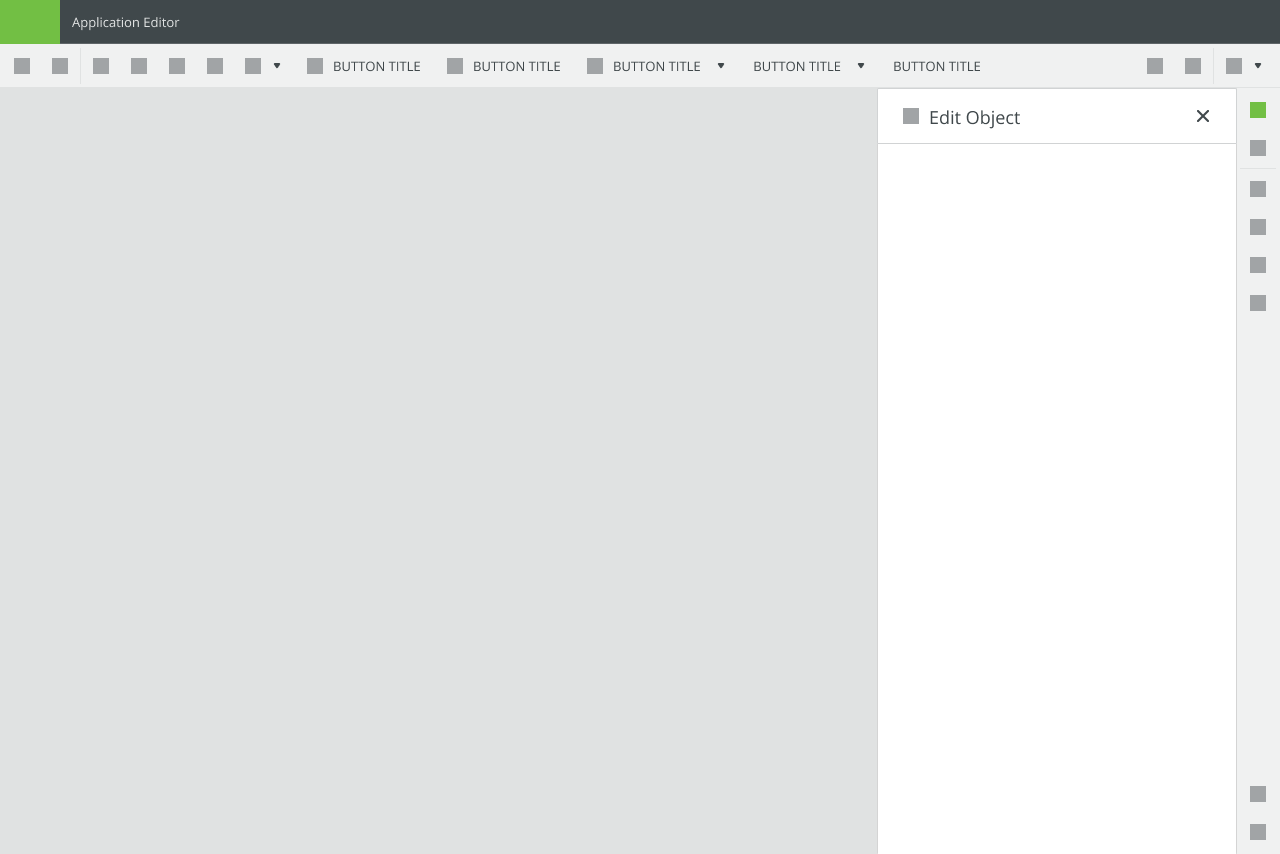Click the Application Editor title text
The height and width of the screenshot is (854, 1280).
point(126,22)
